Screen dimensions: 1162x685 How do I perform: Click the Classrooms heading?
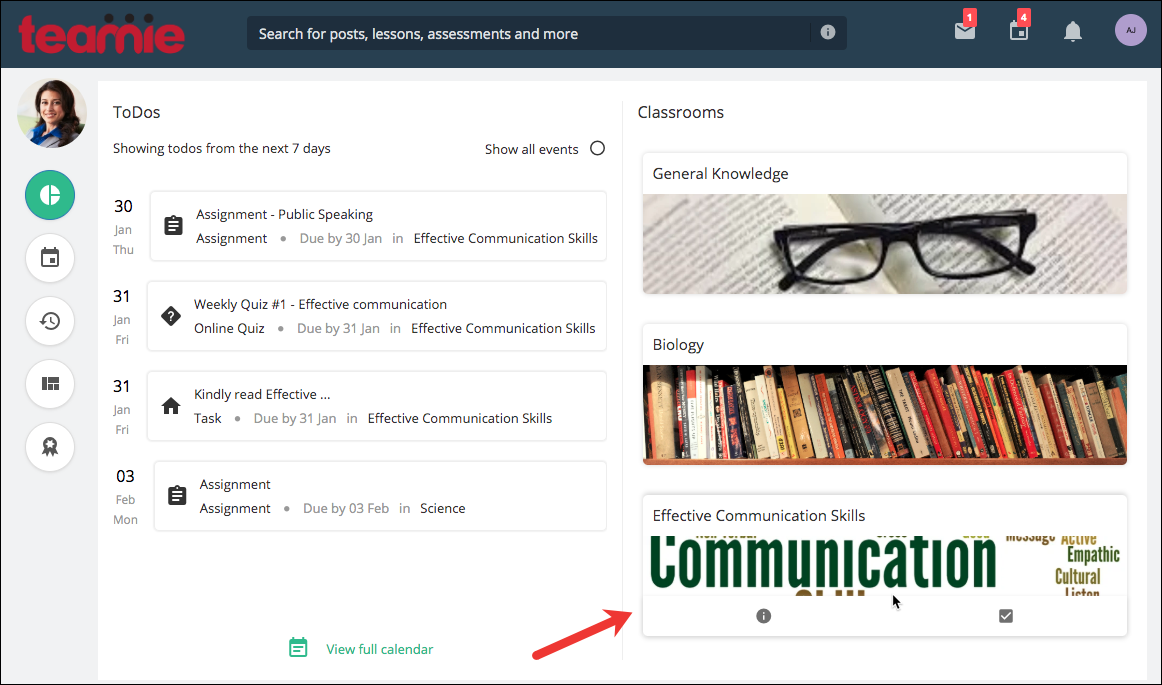(681, 112)
